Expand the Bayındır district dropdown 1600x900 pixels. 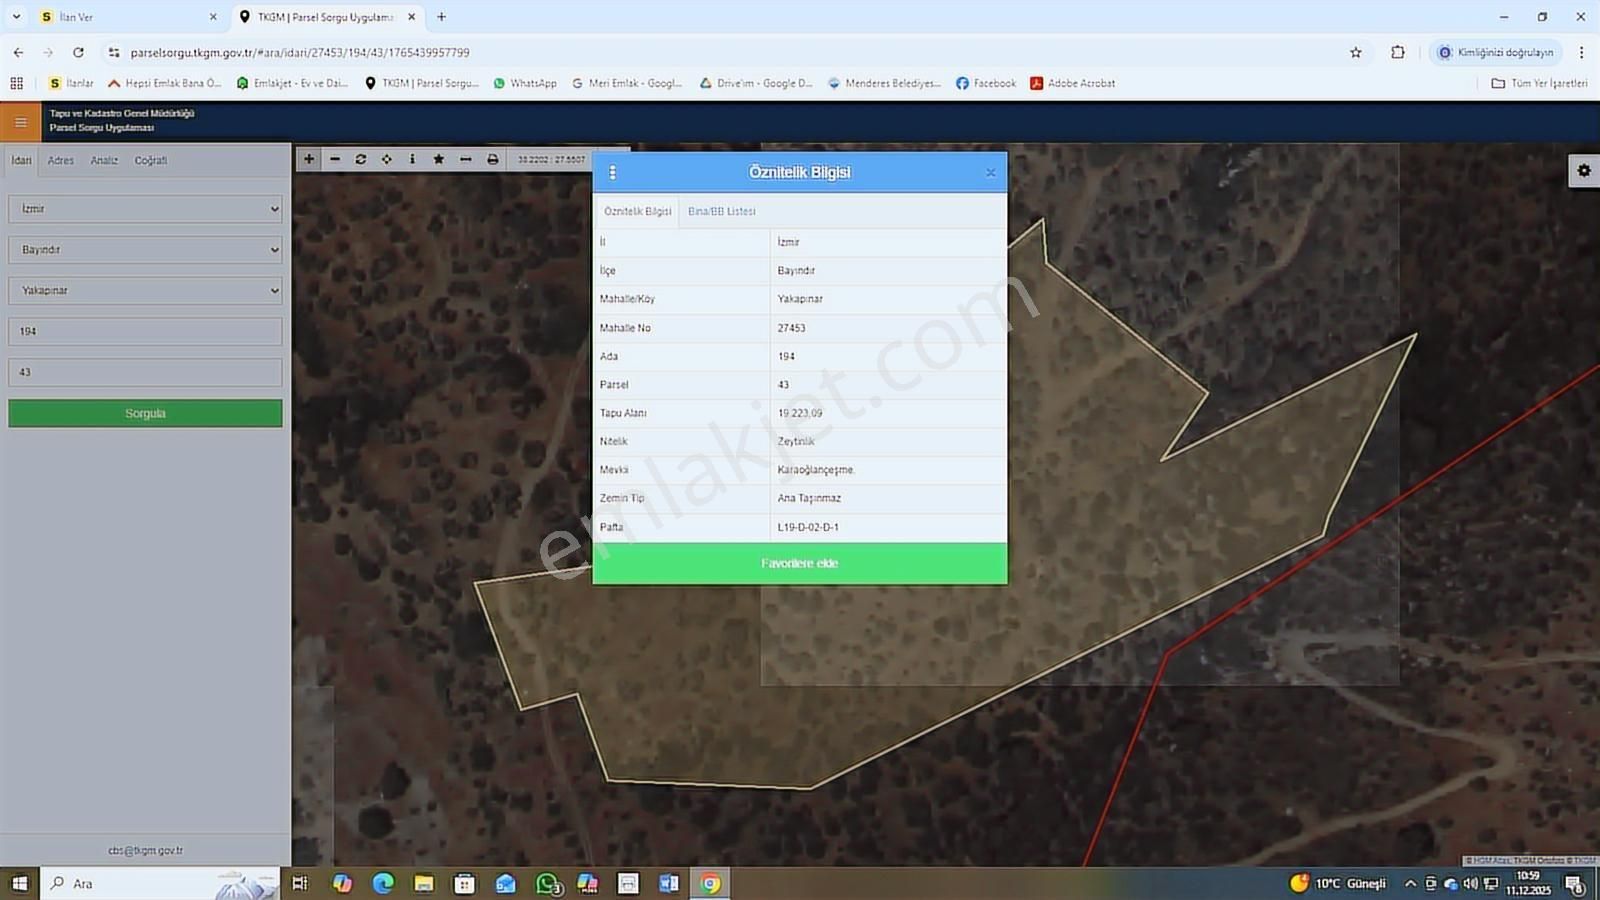click(145, 250)
